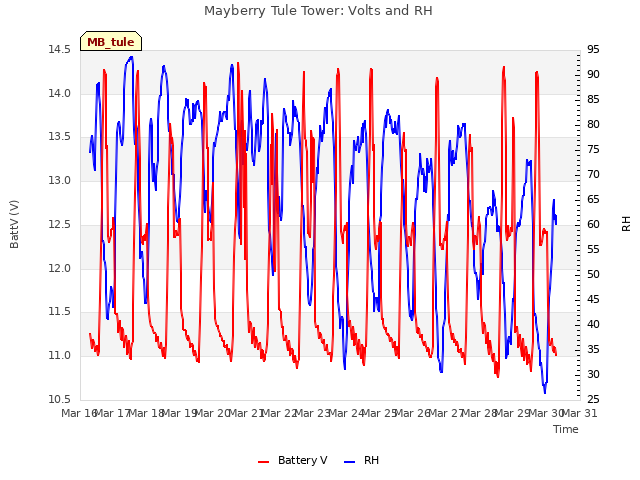640x480 pixels.
Task: Click the 70 tick on RH axis
Action: coord(593,175)
